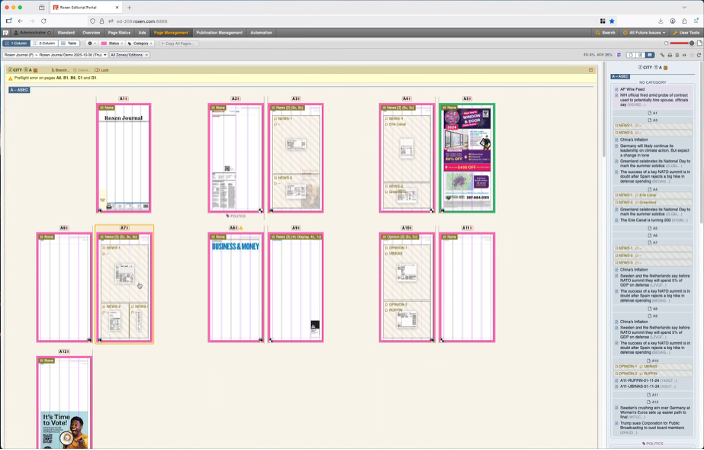
Task: Click the OPINION-1 slot on page A10
Action: coord(407,273)
